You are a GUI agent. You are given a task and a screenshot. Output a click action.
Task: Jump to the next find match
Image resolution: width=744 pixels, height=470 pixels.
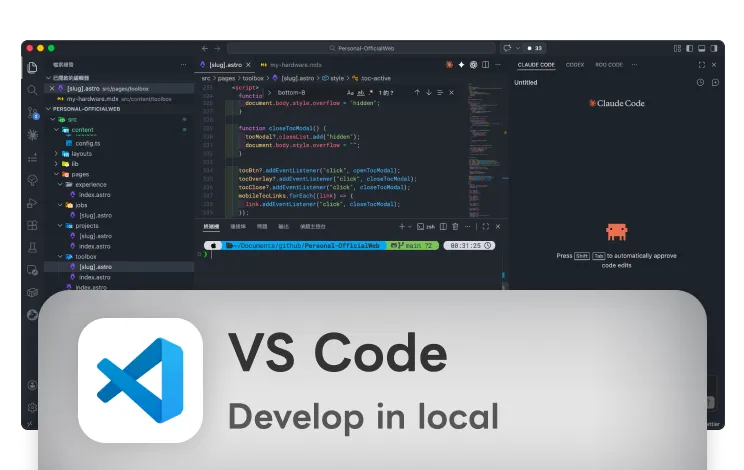point(428,92)
